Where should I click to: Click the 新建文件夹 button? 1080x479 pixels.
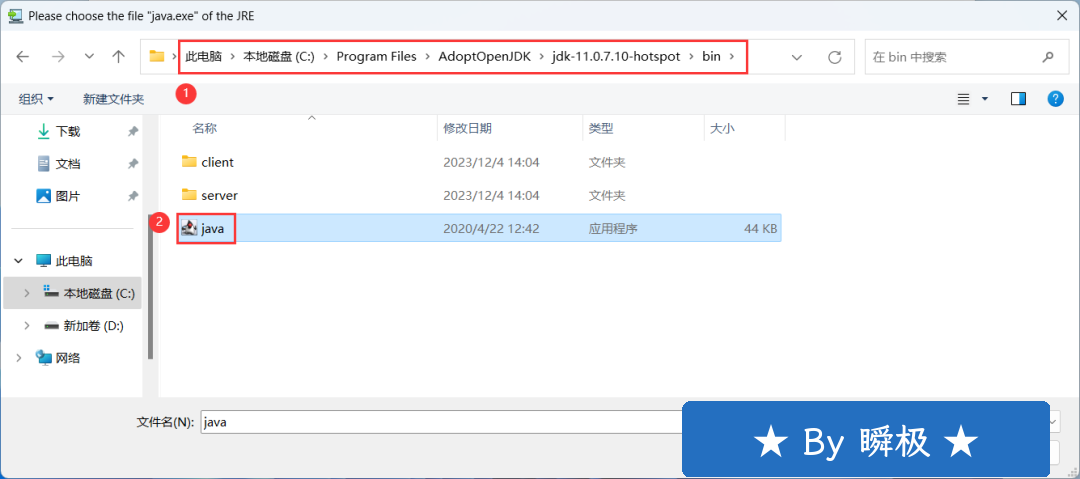[113, 99]
